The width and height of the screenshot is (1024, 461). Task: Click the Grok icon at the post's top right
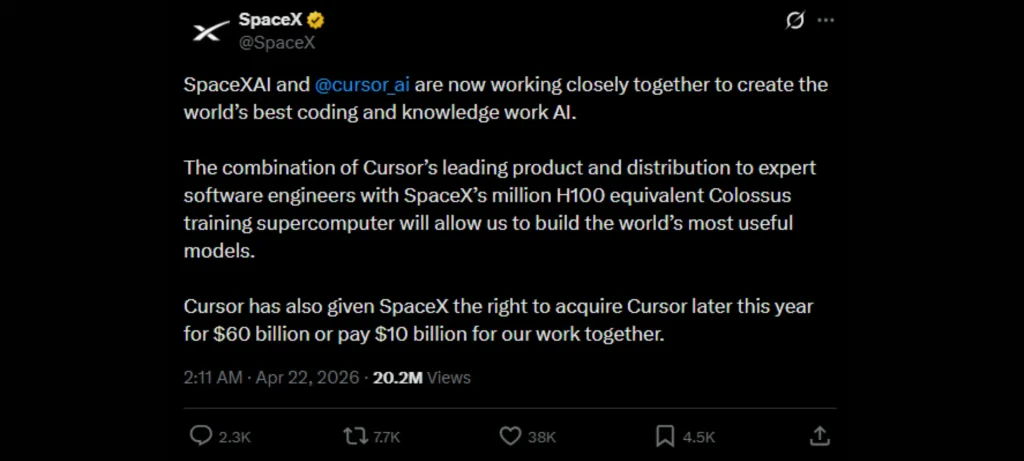[x=796, y=21]
